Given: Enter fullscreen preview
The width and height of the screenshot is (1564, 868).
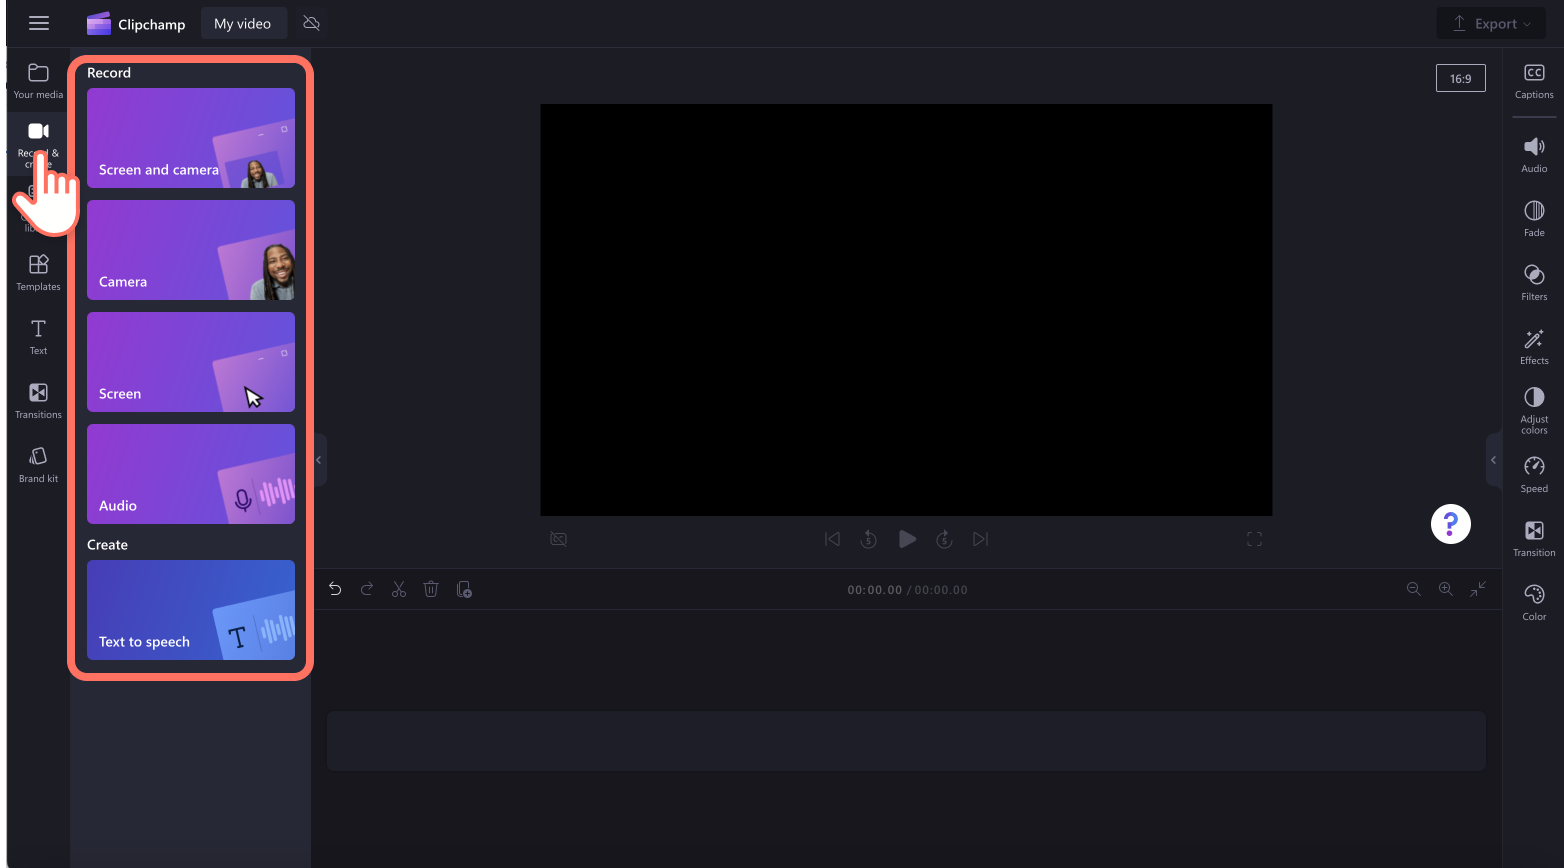Looking at the screenshot, I should pyautogui.click(x=1254, y=539).
